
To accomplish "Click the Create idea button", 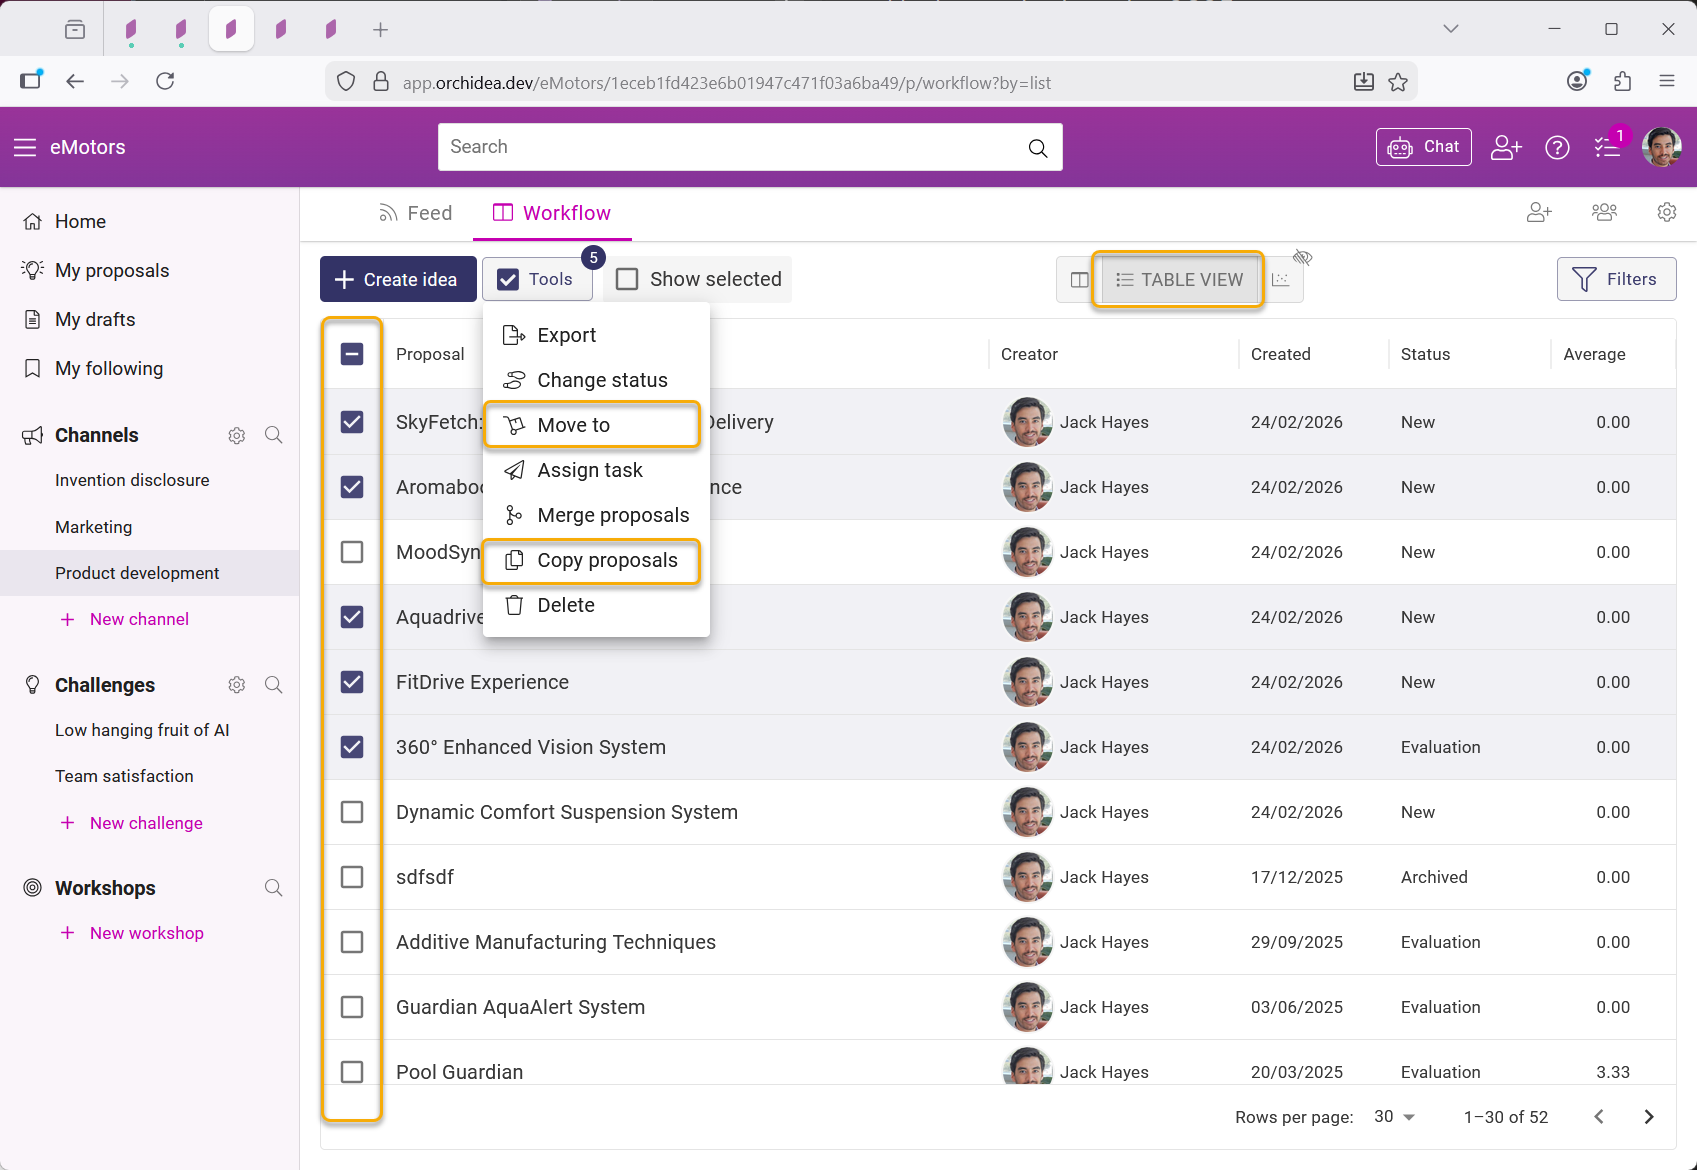I will tap(398, 280).
